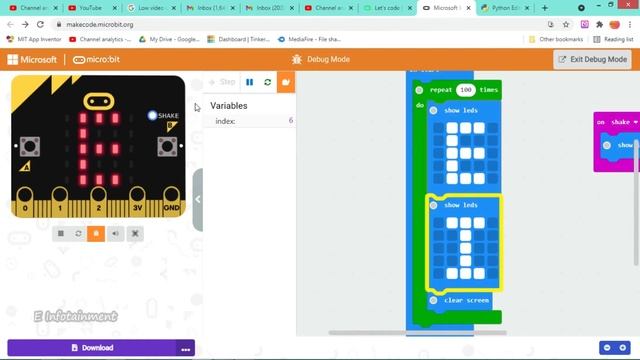Open a new browser tab
The height and width of the screenshot is (360, 640).
click(544, 8)
